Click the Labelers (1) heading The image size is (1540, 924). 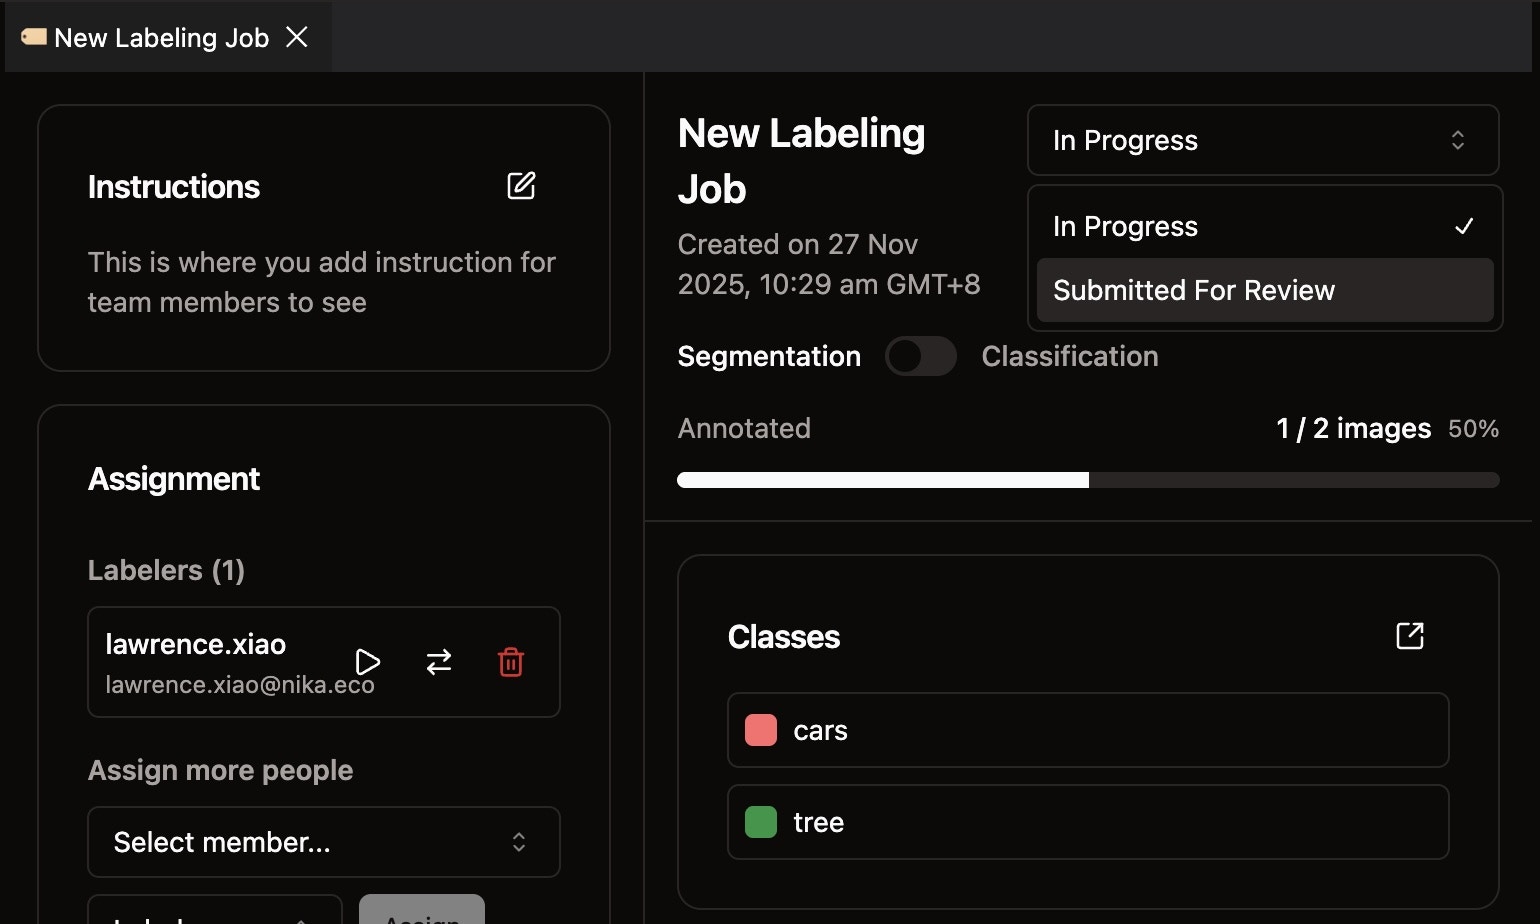click(166, 570)
